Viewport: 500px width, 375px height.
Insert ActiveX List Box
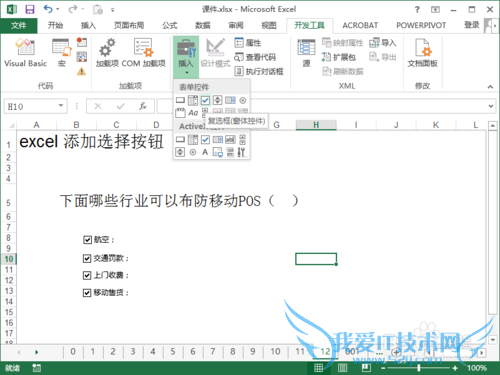(x=218, y=139)
